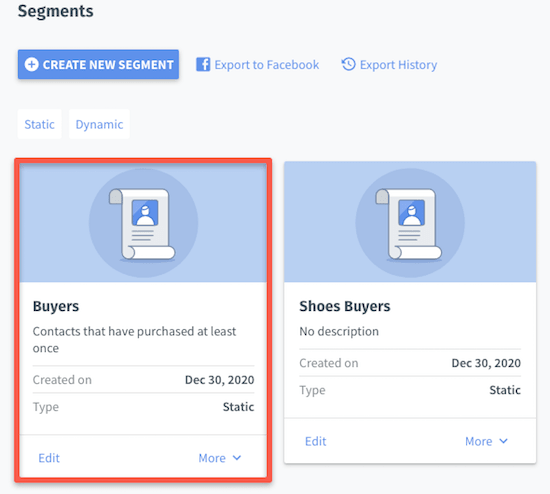Image resolution: width=550 pixels, height=494 pixels.
Task: Click the Export History clock icon
Action: pos(348,64)
